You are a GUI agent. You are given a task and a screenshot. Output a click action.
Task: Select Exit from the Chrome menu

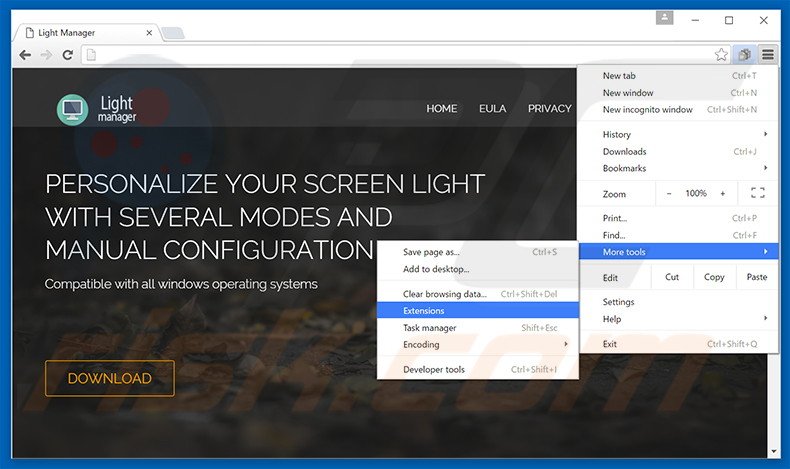click(x=678, y=344)
